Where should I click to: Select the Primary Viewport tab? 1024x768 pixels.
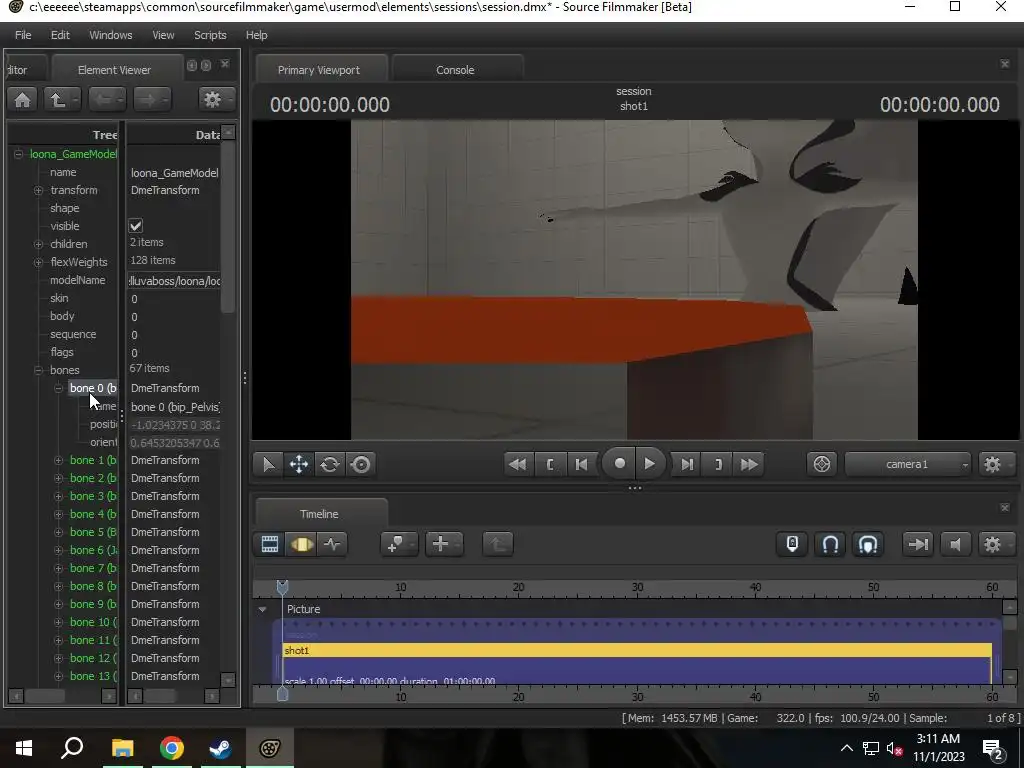(319, 70)
